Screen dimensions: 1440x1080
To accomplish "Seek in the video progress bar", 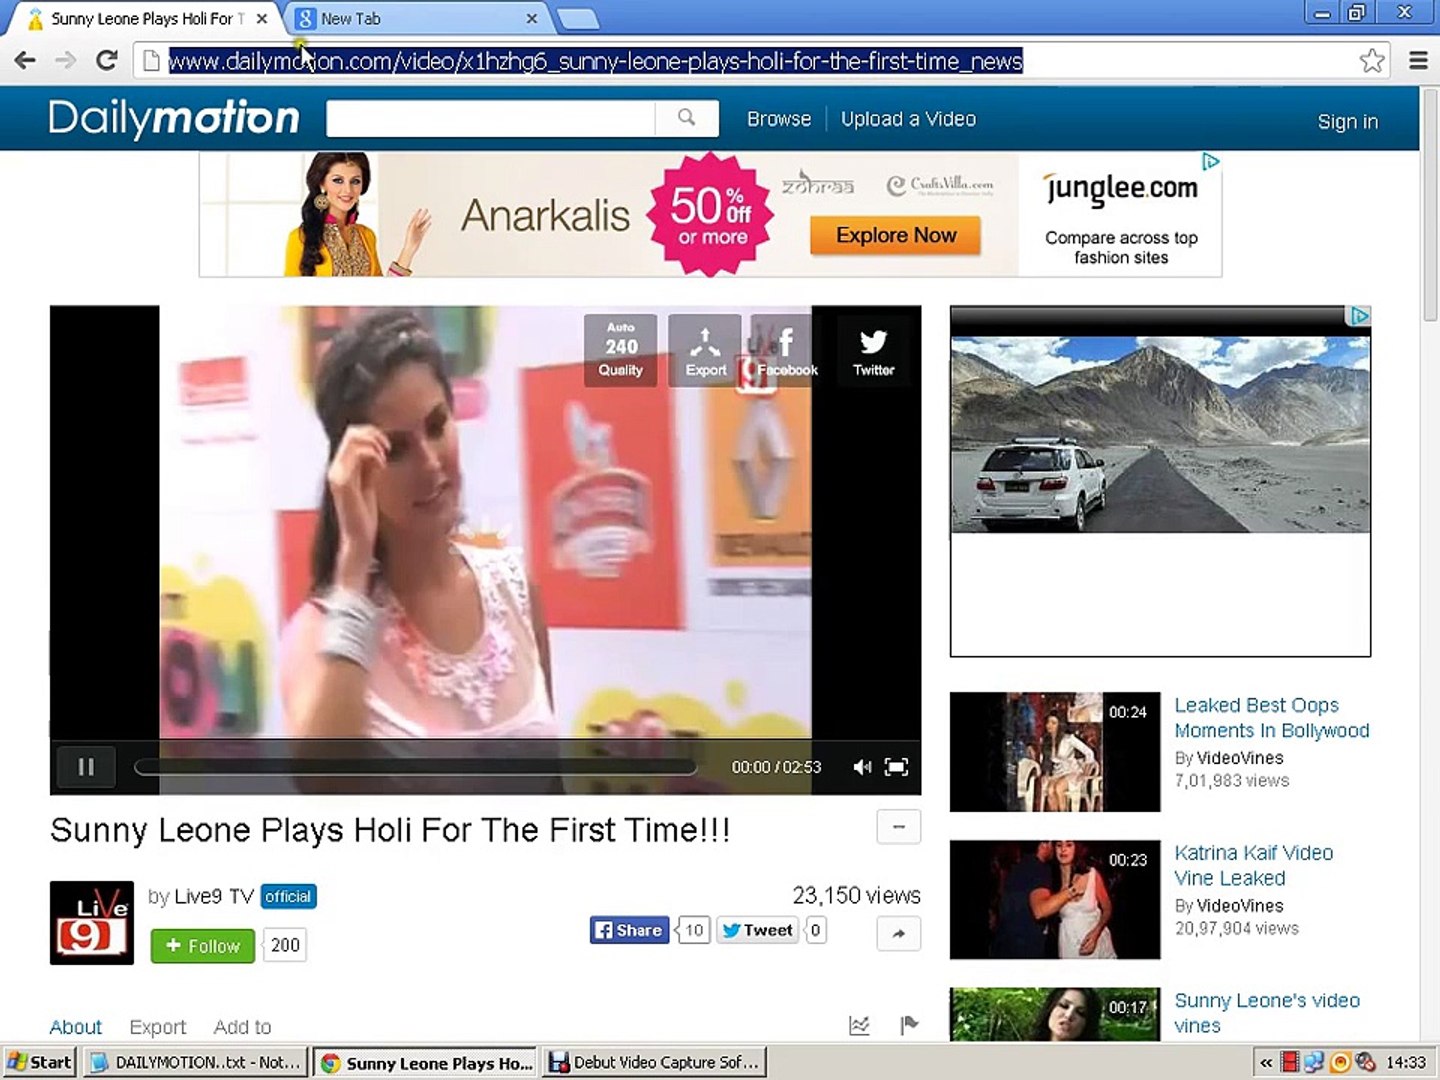I will (415, 767).
